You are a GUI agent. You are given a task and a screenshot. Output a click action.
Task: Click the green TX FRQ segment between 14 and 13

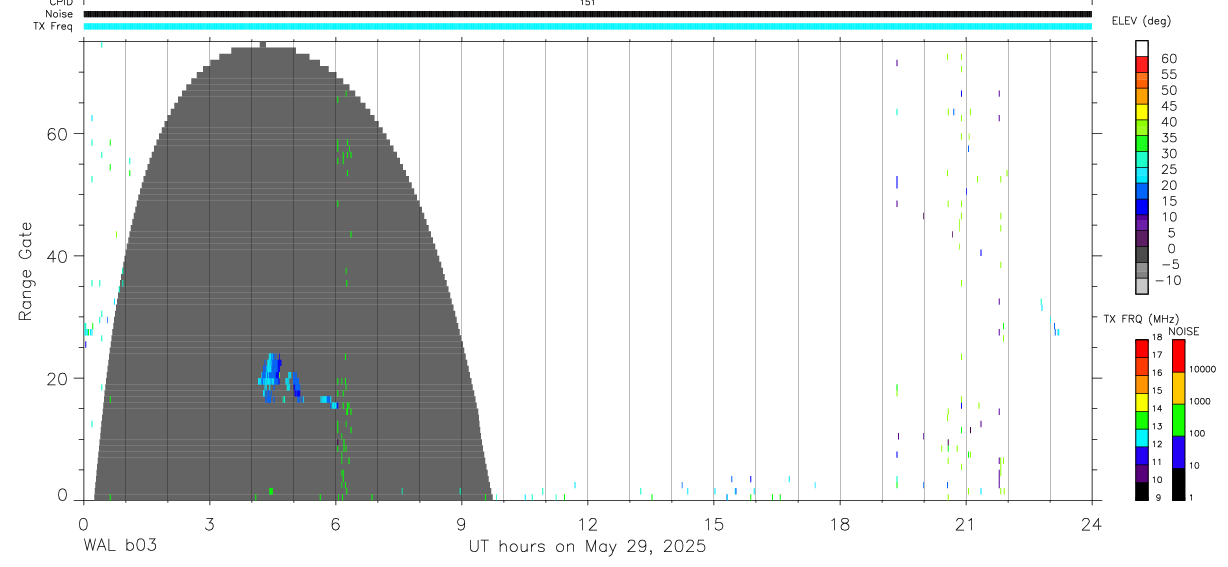coord(1142,420)
